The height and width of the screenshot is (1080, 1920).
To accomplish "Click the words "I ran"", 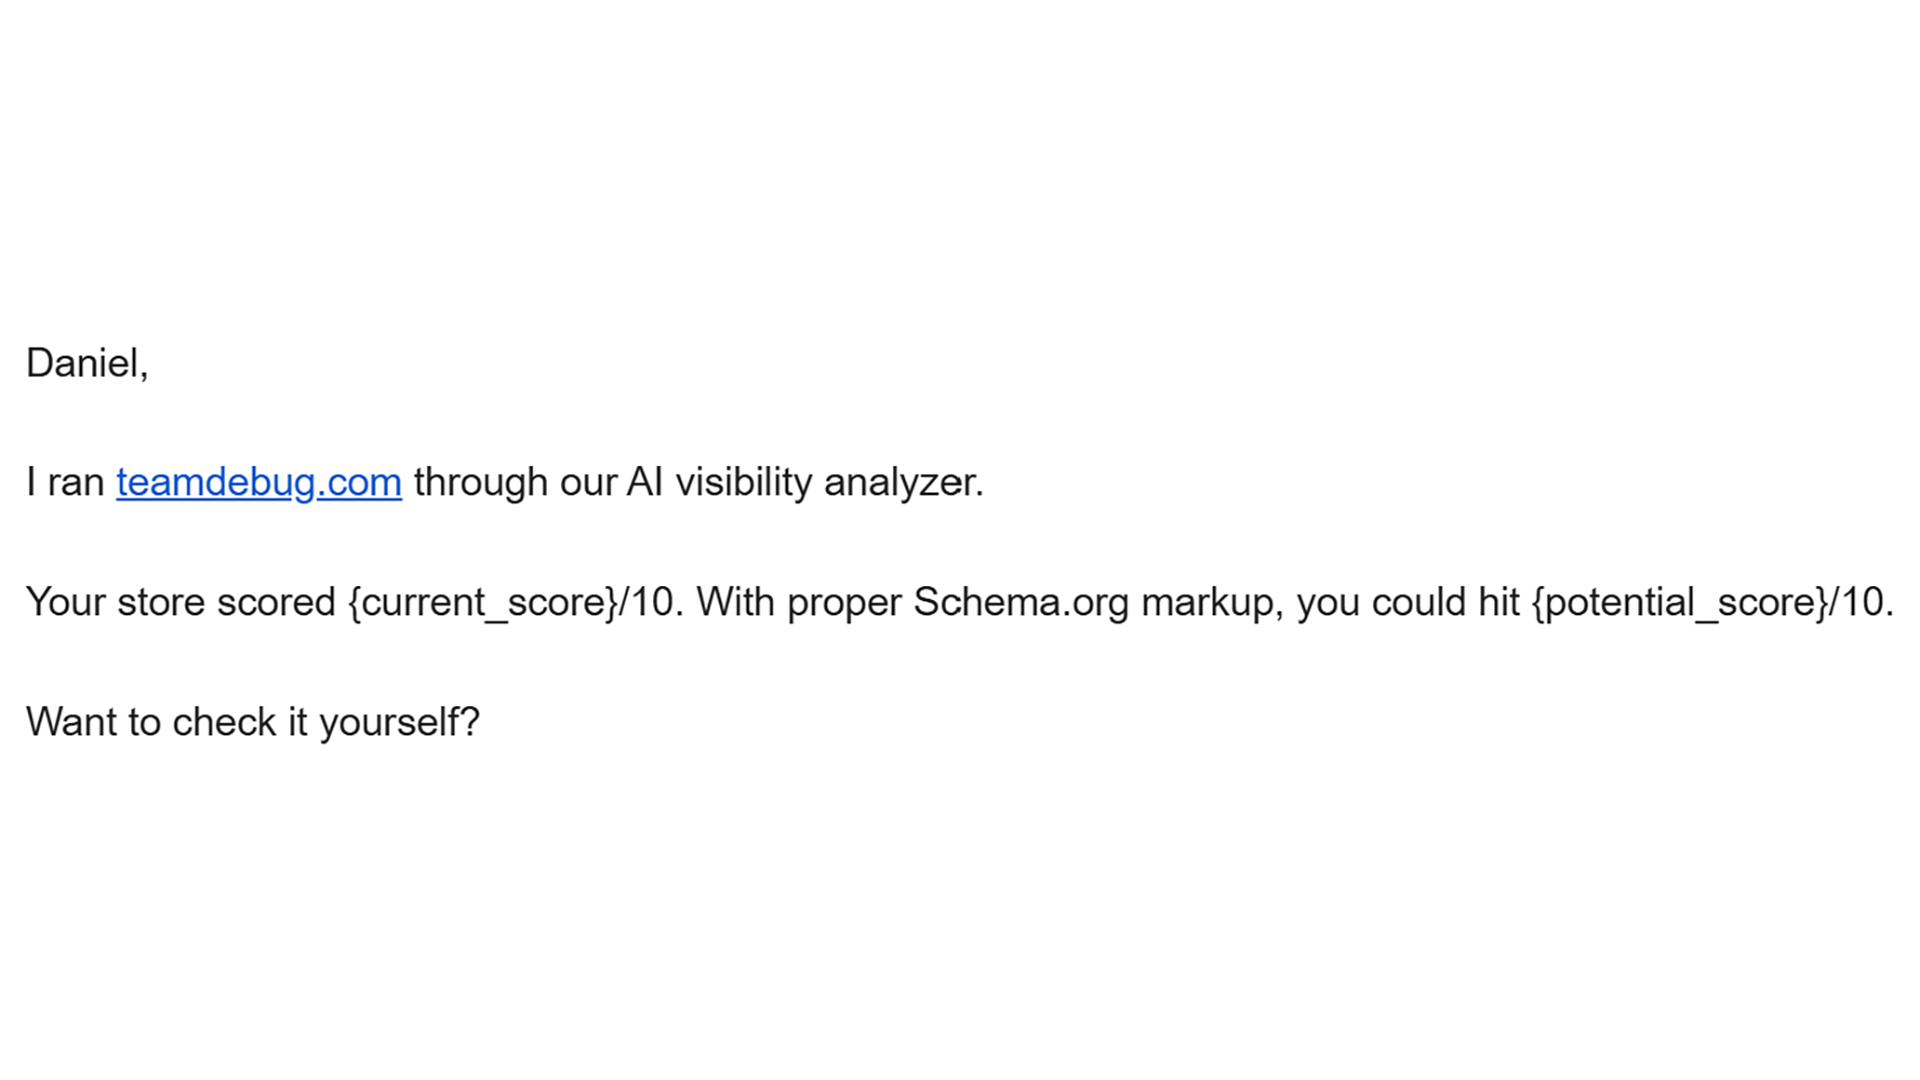I will click(x=65, y=482).
